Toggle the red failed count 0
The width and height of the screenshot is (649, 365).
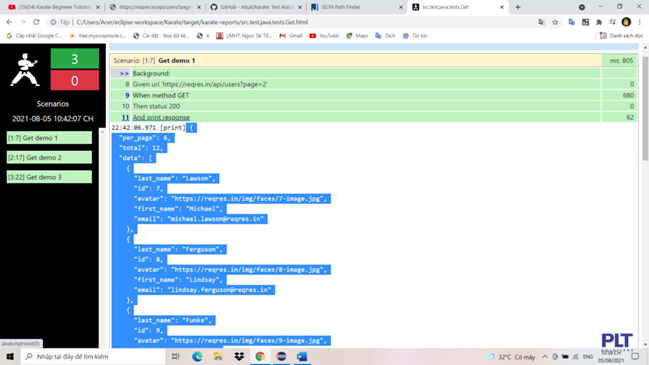tap(75, 80)
